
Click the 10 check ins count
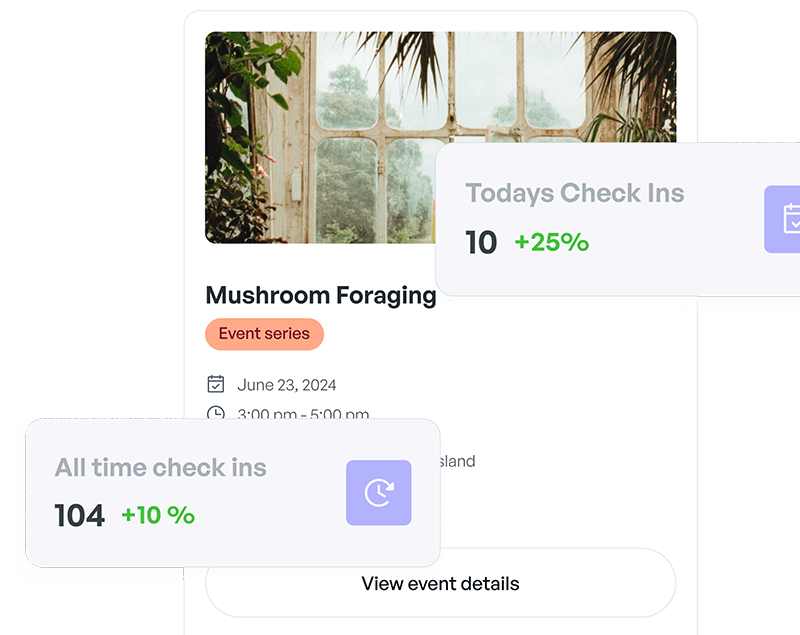point(481,242)
